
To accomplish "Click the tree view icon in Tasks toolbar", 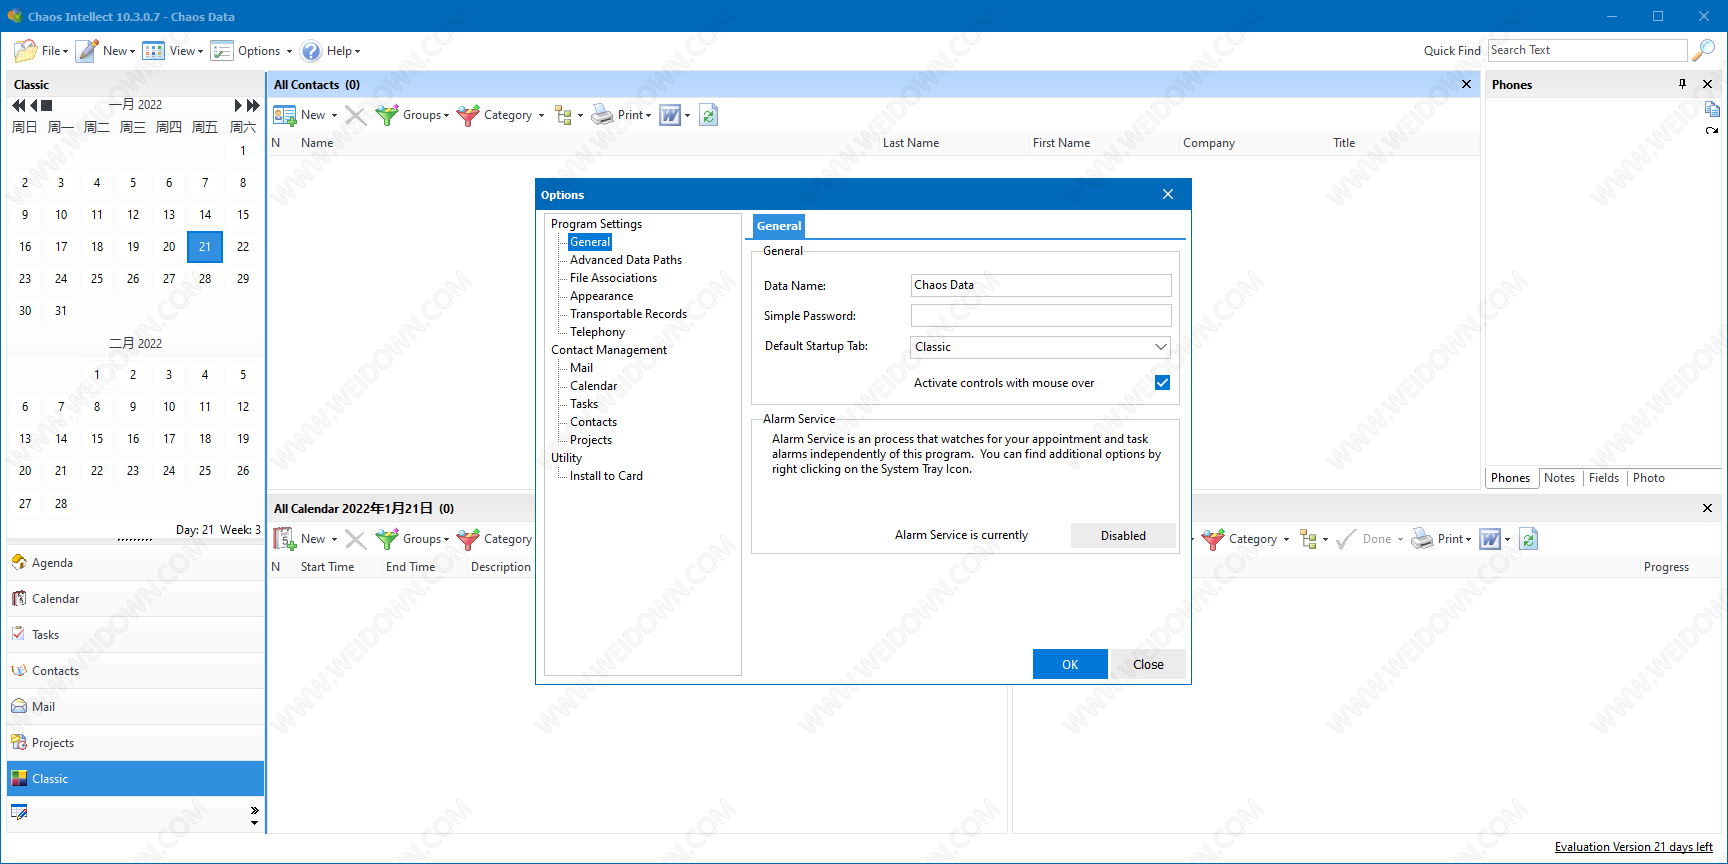I will point(1308,539).
